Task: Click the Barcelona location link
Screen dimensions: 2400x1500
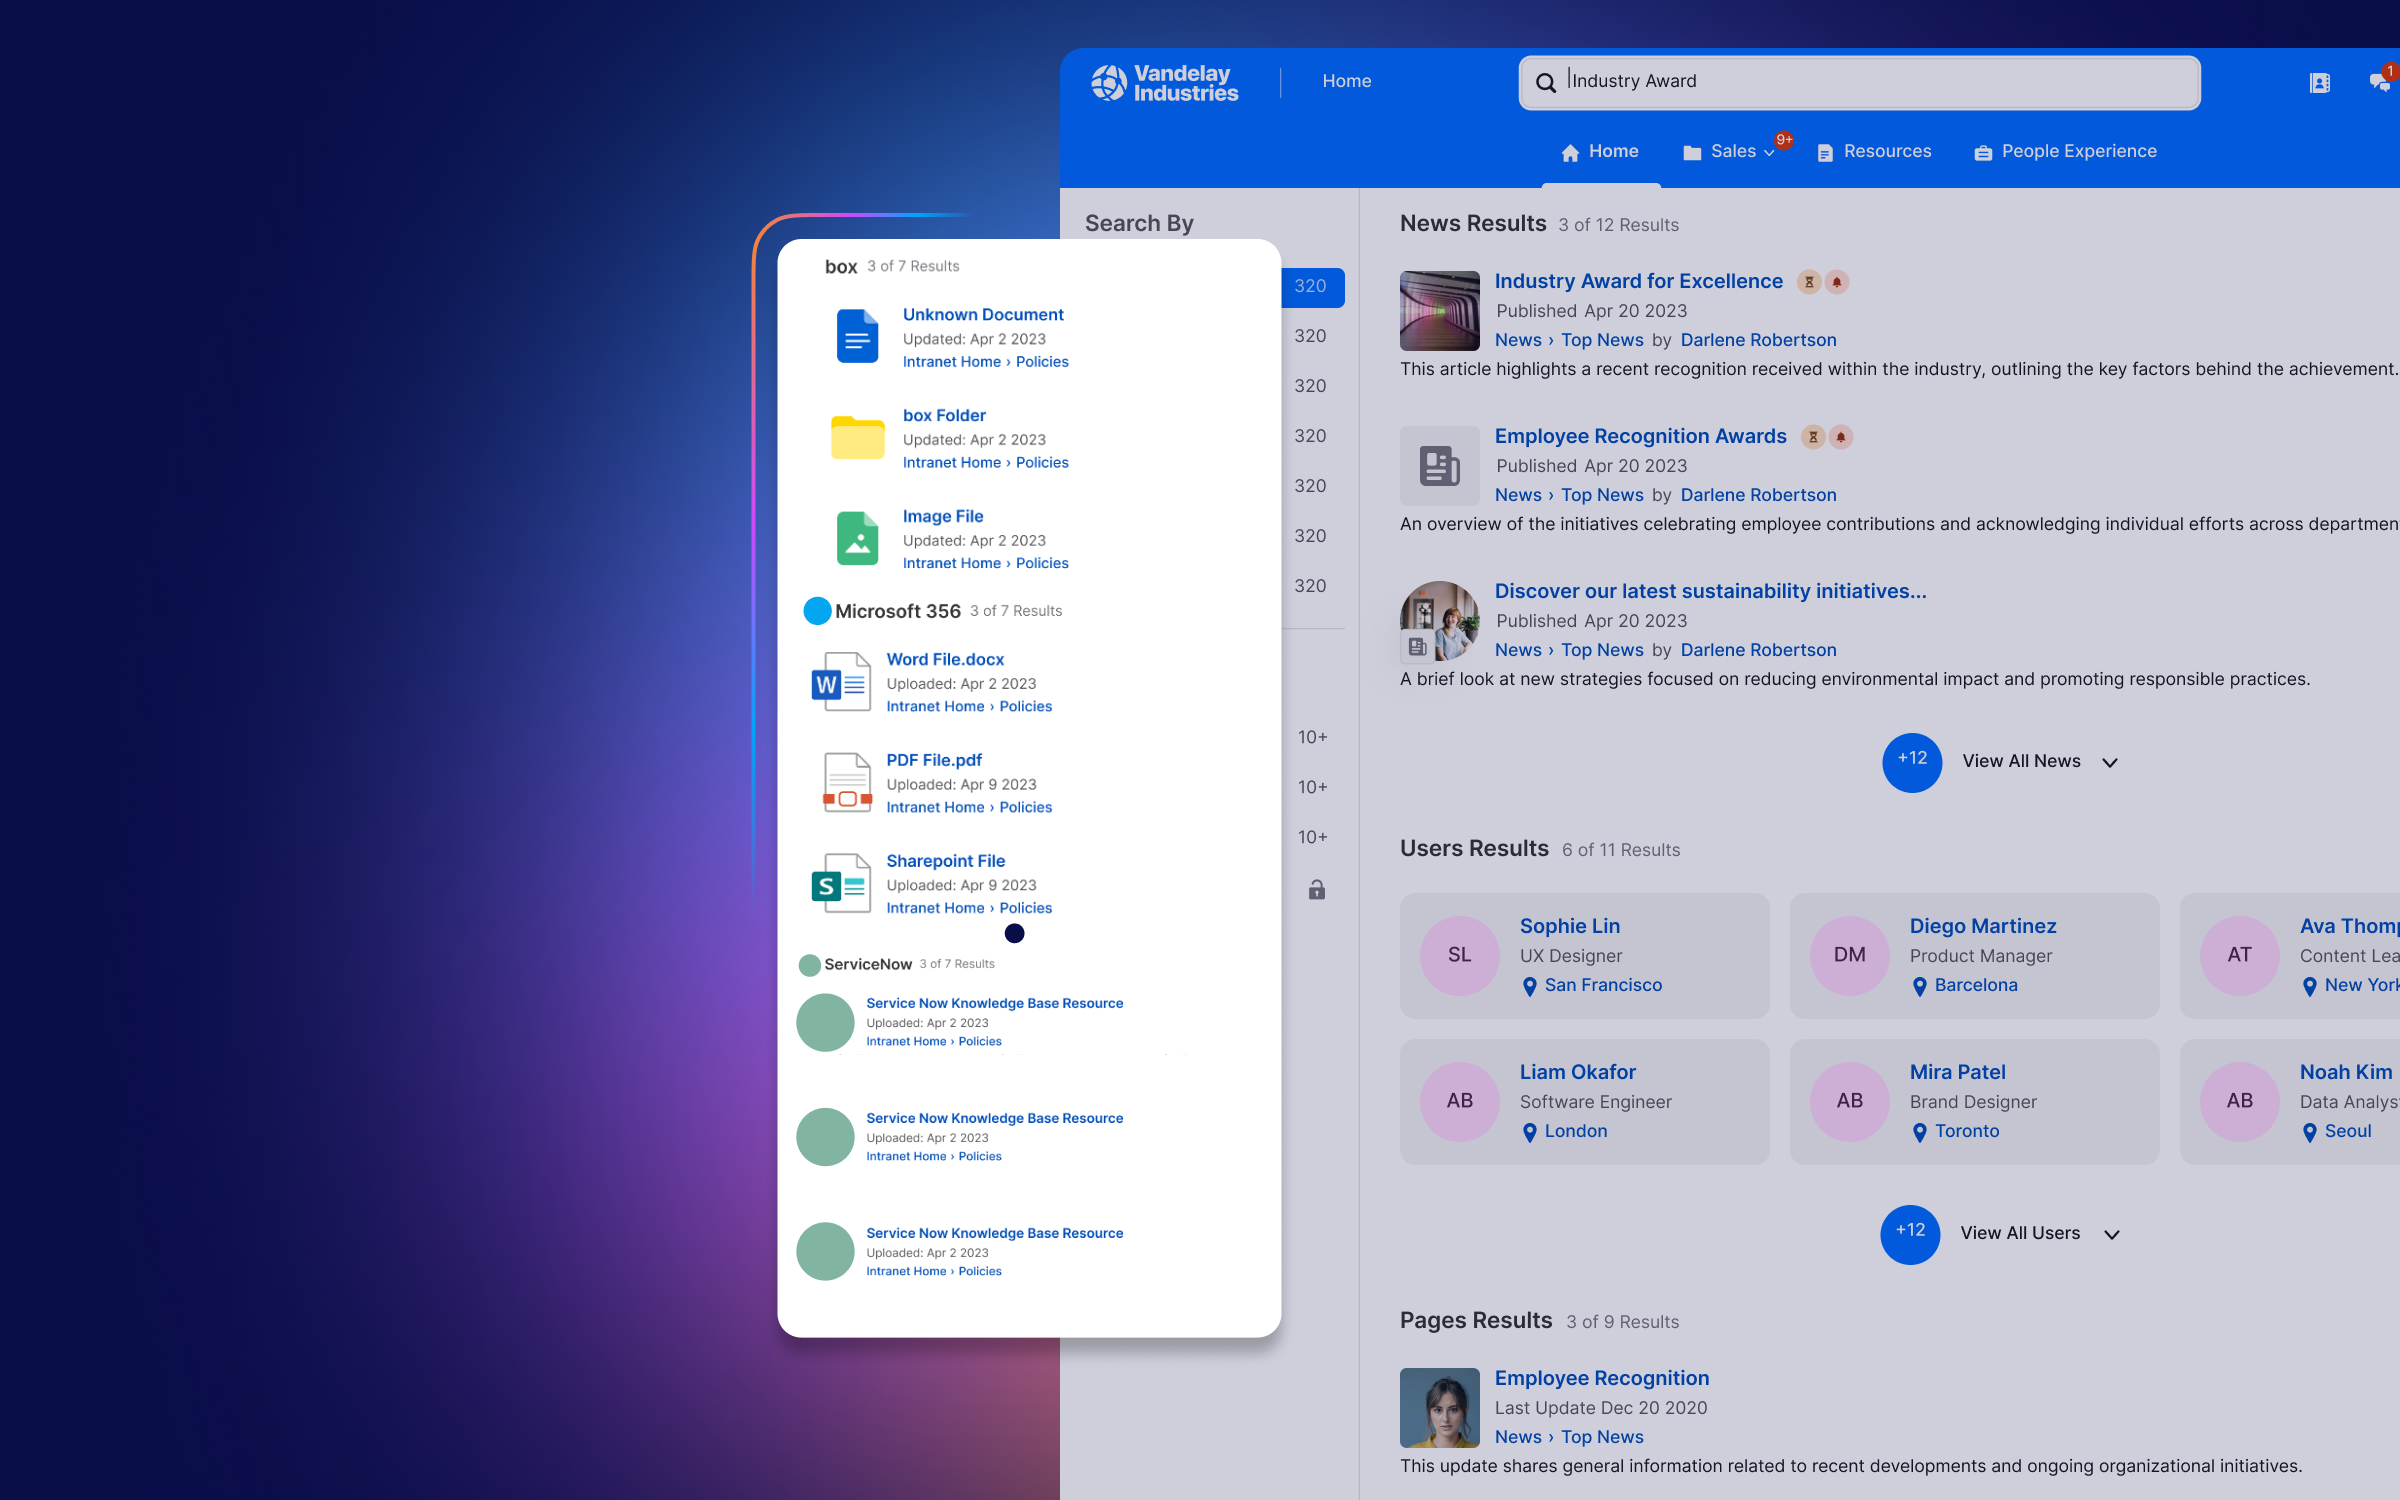Action: click(x=1976, y=986)
